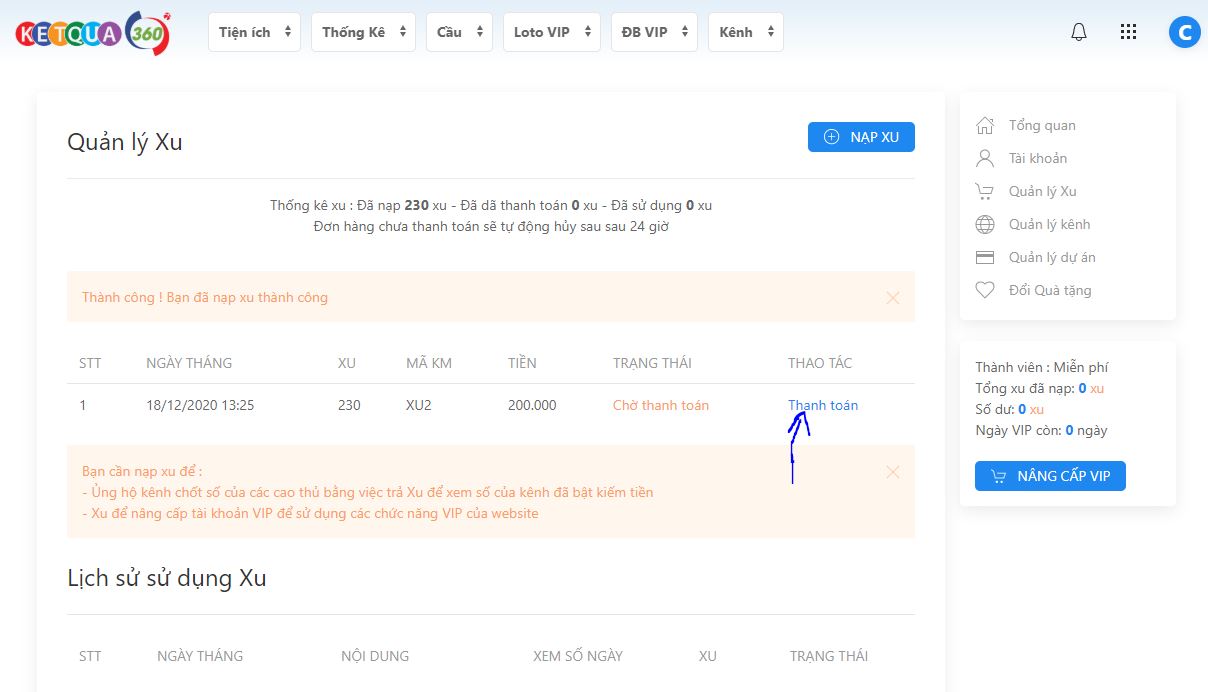
Task: Open the Kênh menu
Action: (745, 32)
